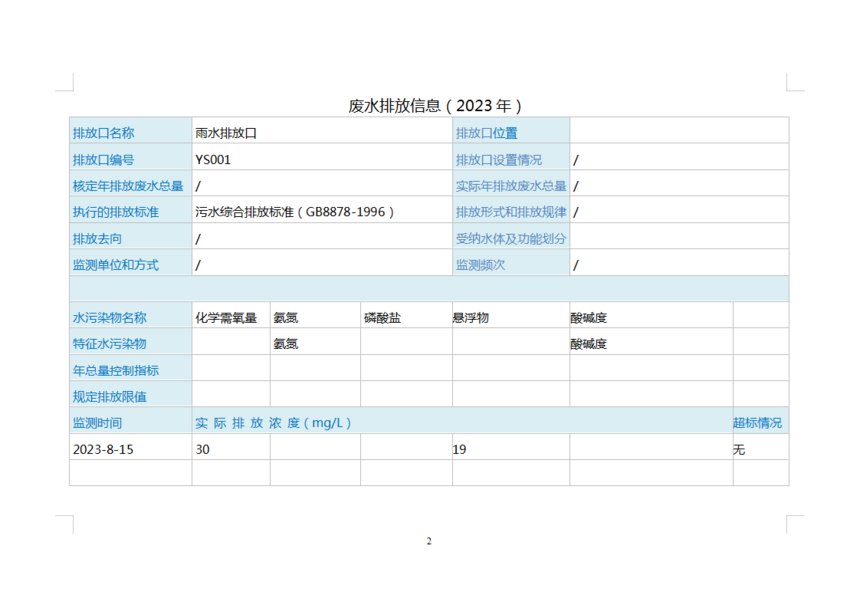Select the 排放口设置情况 label cell
This screenshot has height=608, width=860.
click(x=499, y=159)
